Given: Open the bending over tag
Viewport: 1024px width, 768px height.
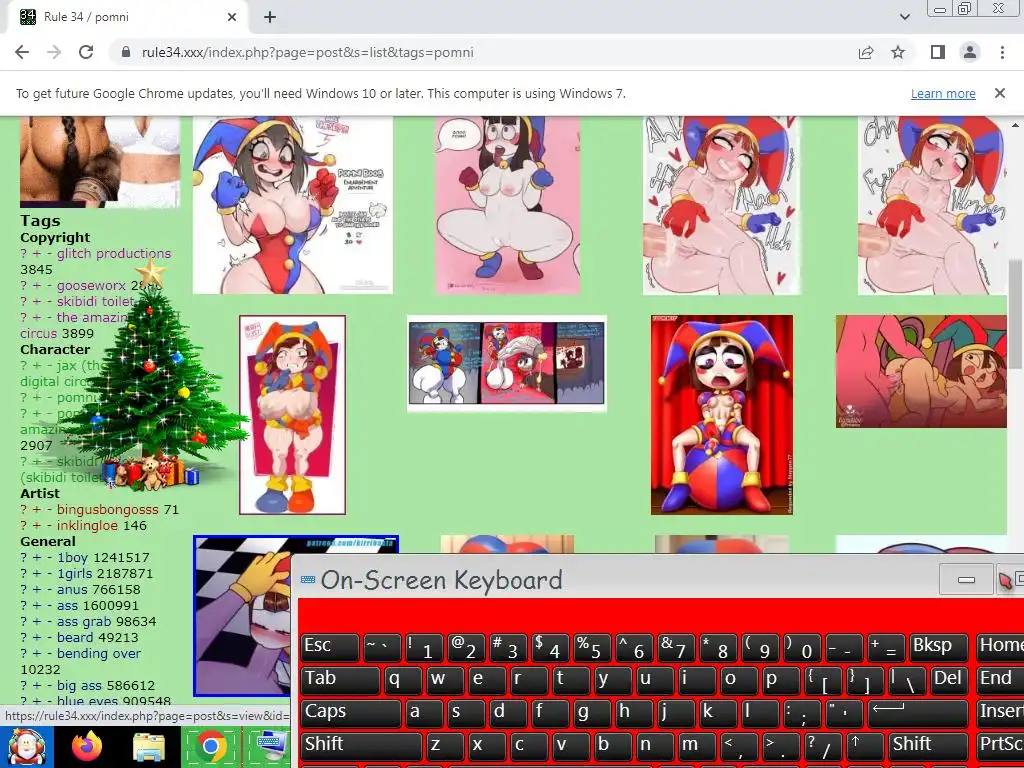Looking at the screenshot, I should tap(99, 654).
